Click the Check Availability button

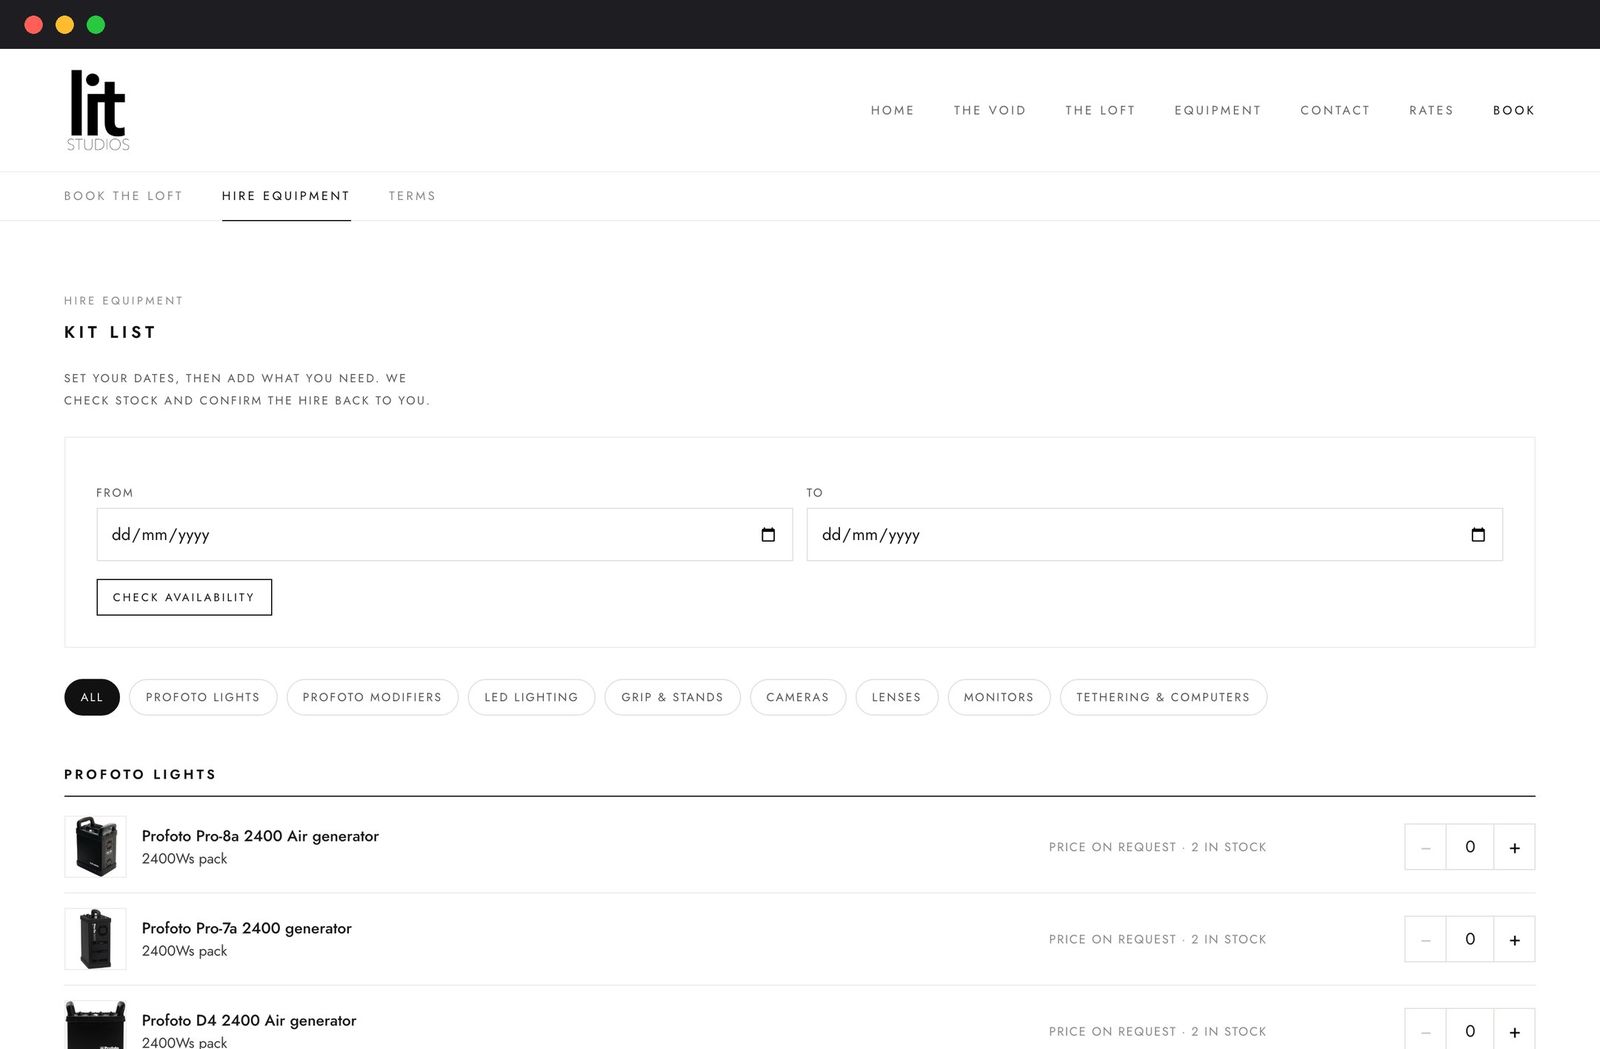click(x=184, y=597)
